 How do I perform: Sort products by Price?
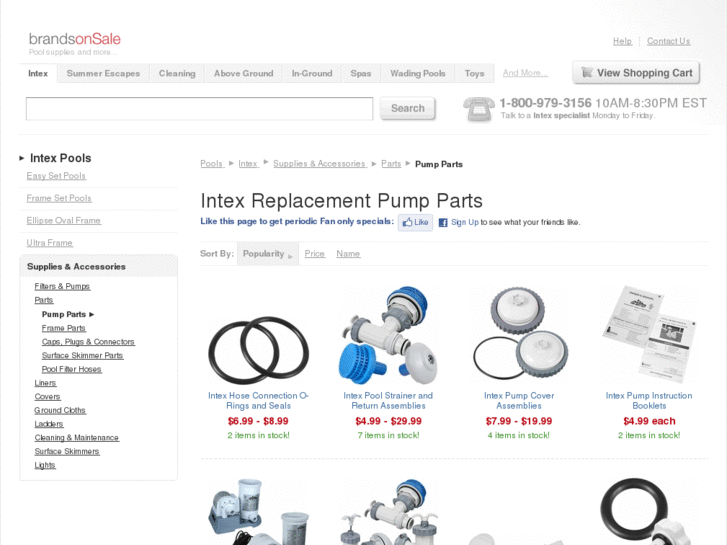click(x=314, y=254)
